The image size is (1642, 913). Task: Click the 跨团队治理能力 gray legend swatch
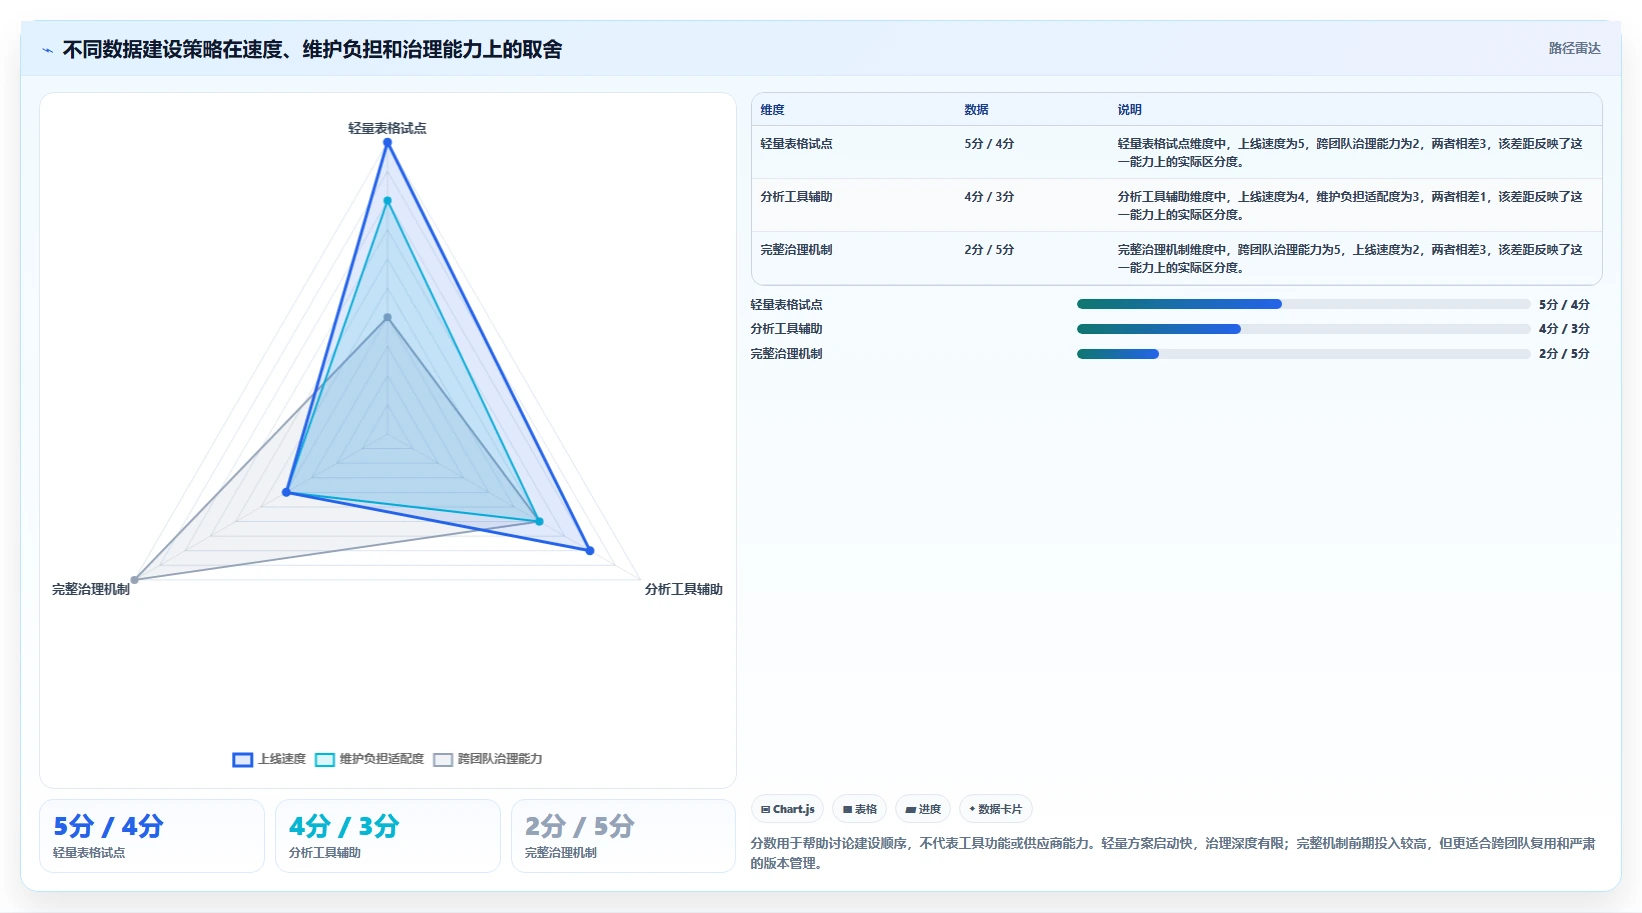443,760
